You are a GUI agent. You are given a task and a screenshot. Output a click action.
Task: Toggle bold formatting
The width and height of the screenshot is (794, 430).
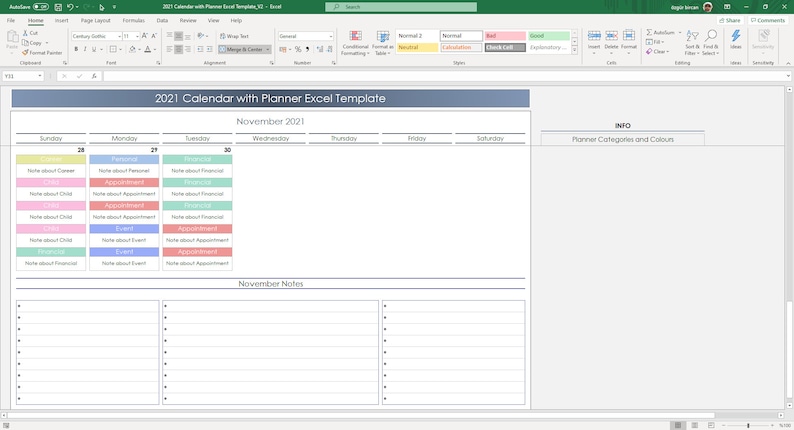76,49
